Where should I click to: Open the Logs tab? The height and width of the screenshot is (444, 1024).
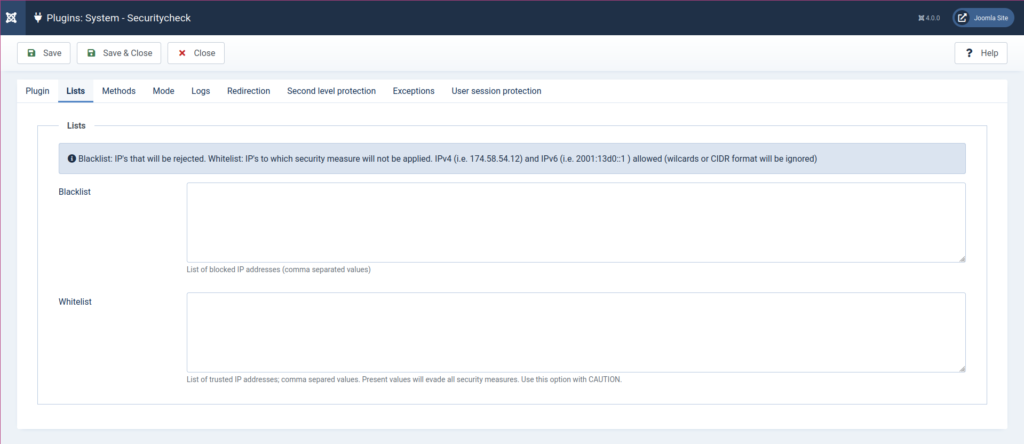200,91
